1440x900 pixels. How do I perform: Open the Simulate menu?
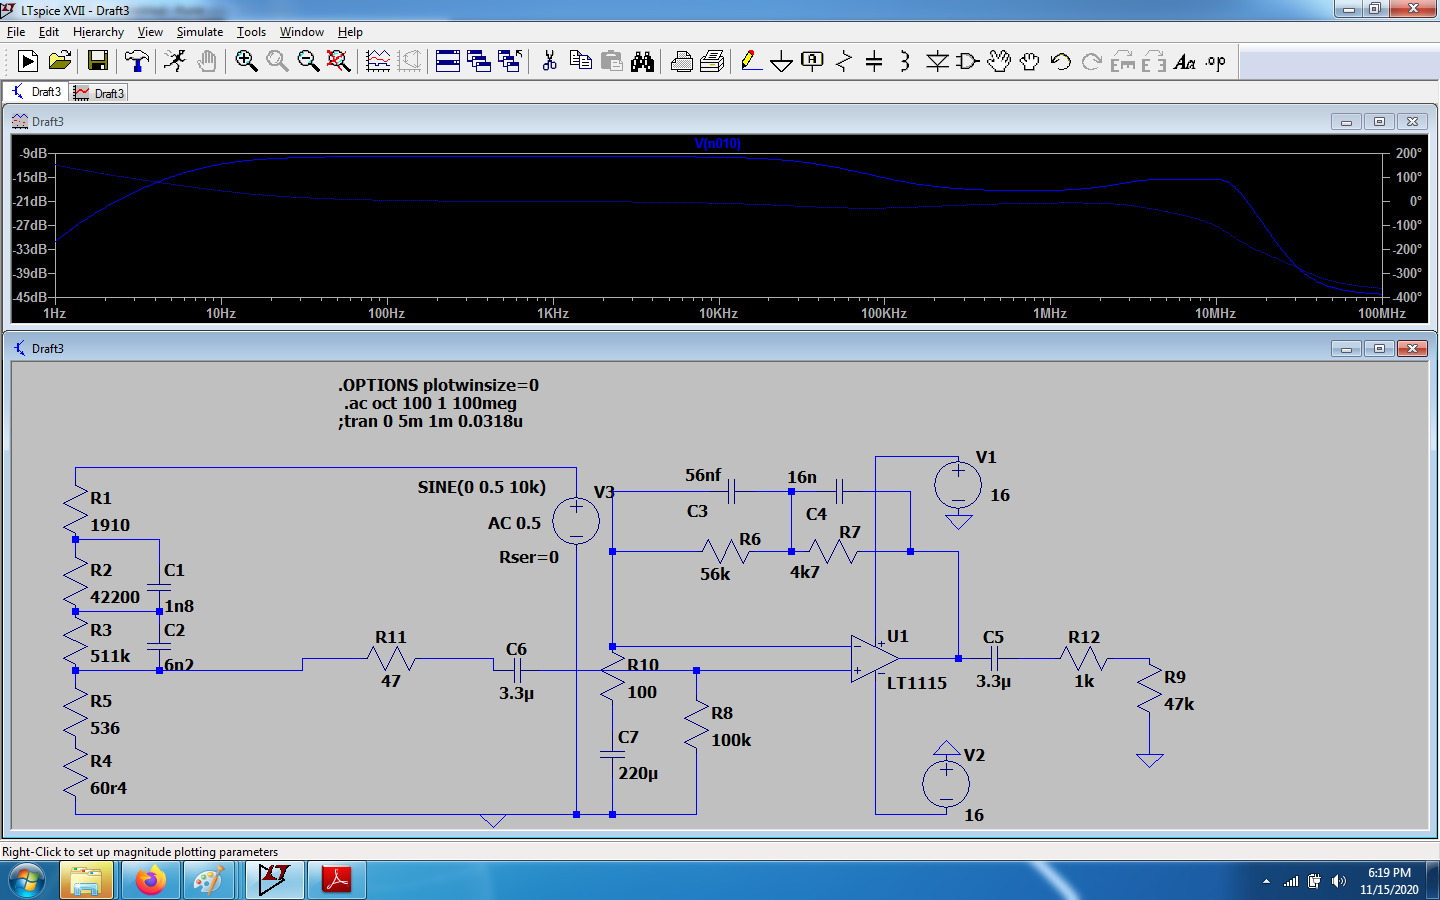tap(200, 32)
